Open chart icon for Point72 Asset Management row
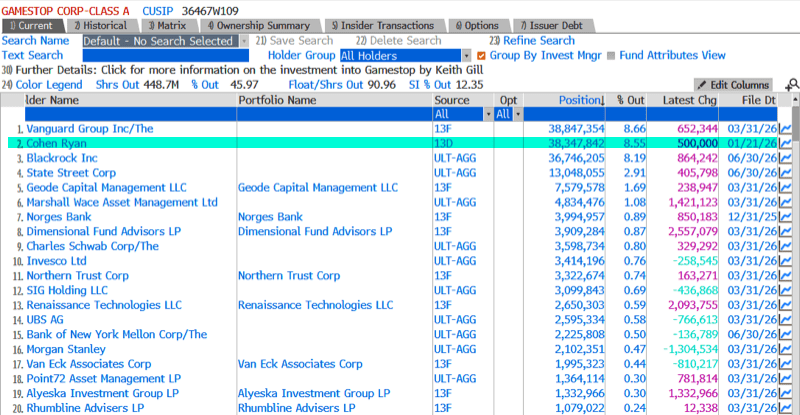800x415 pixels. click(786, 379)
